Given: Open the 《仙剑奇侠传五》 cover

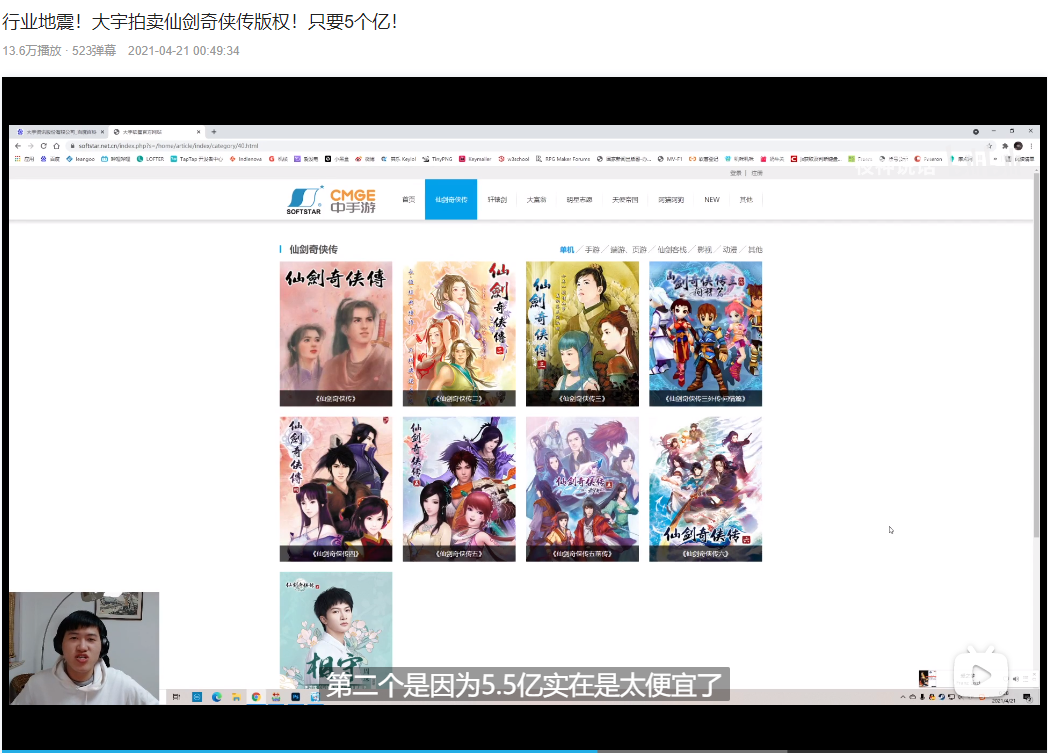Looking at the screenshot, I should pos(459,489).
